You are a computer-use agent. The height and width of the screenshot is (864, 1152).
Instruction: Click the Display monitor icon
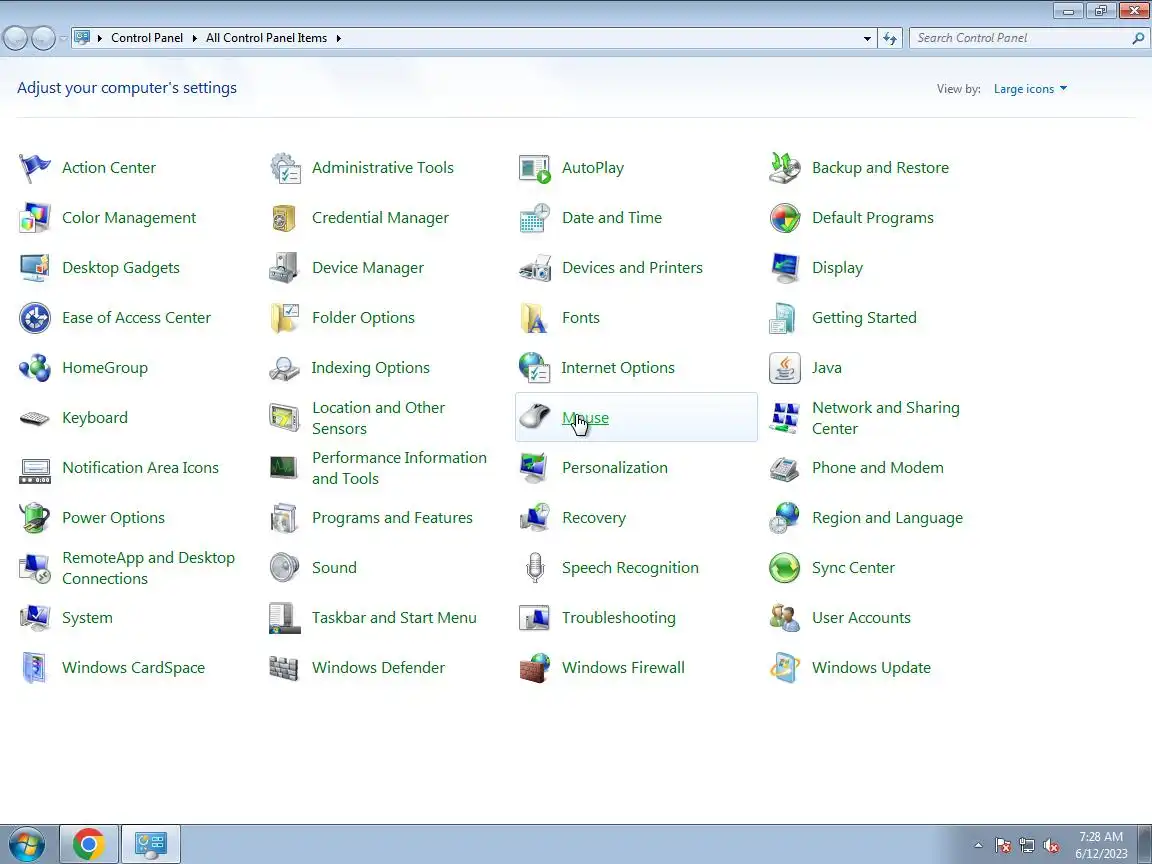(x=785, y=268)
